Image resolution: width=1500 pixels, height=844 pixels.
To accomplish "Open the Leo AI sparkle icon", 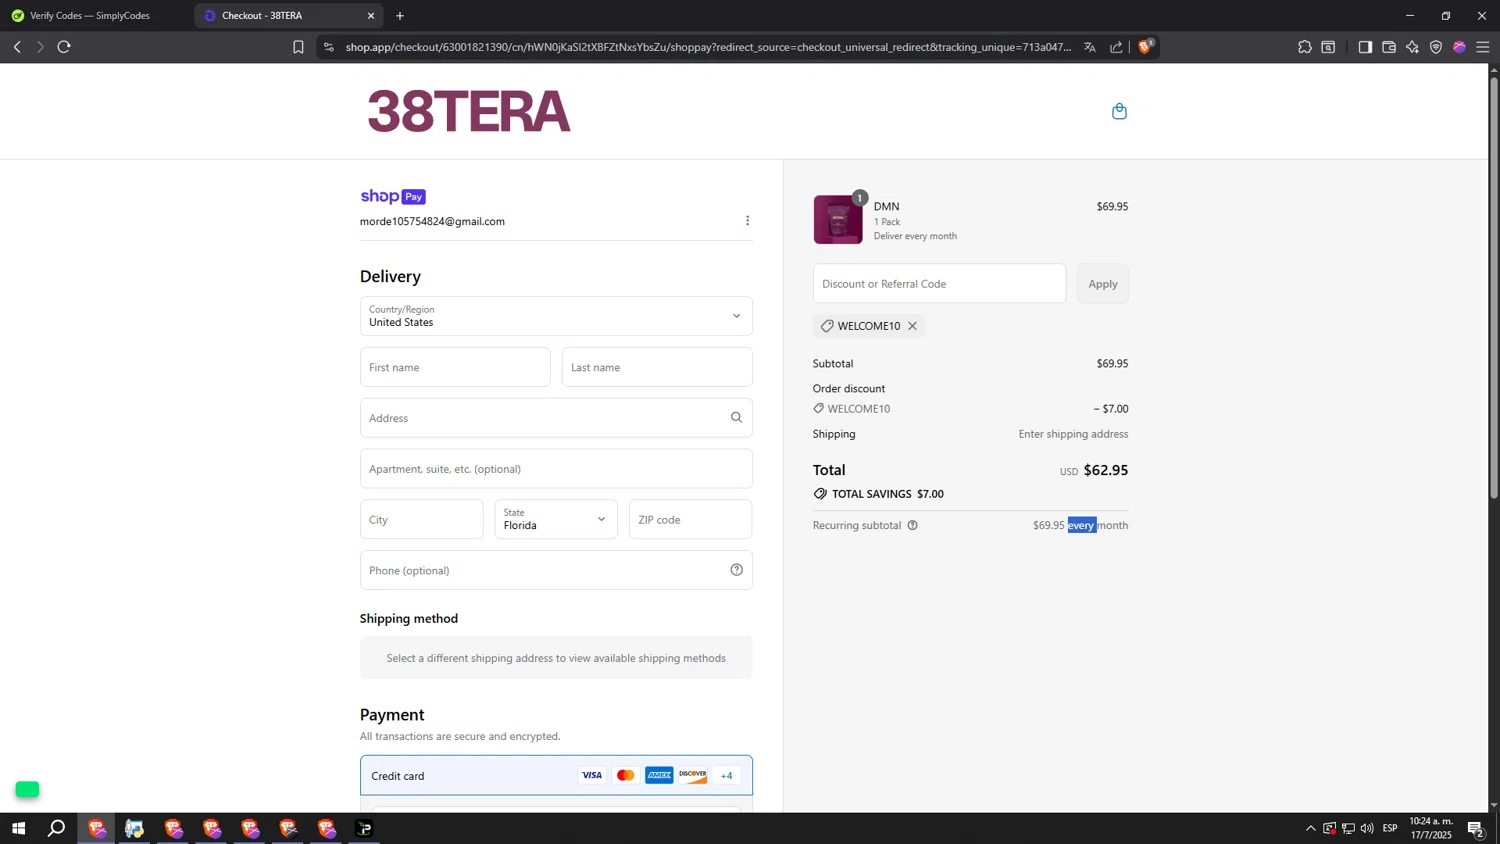I will click(1412, 47).
